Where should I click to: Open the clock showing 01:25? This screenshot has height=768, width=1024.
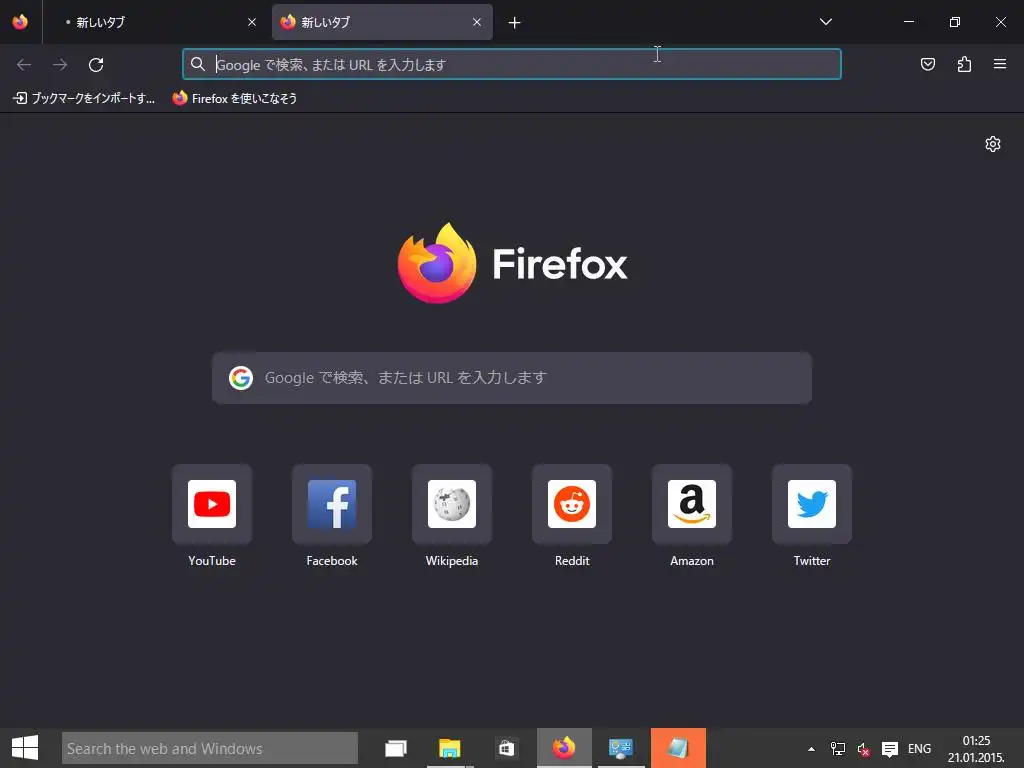pos(976,749)
